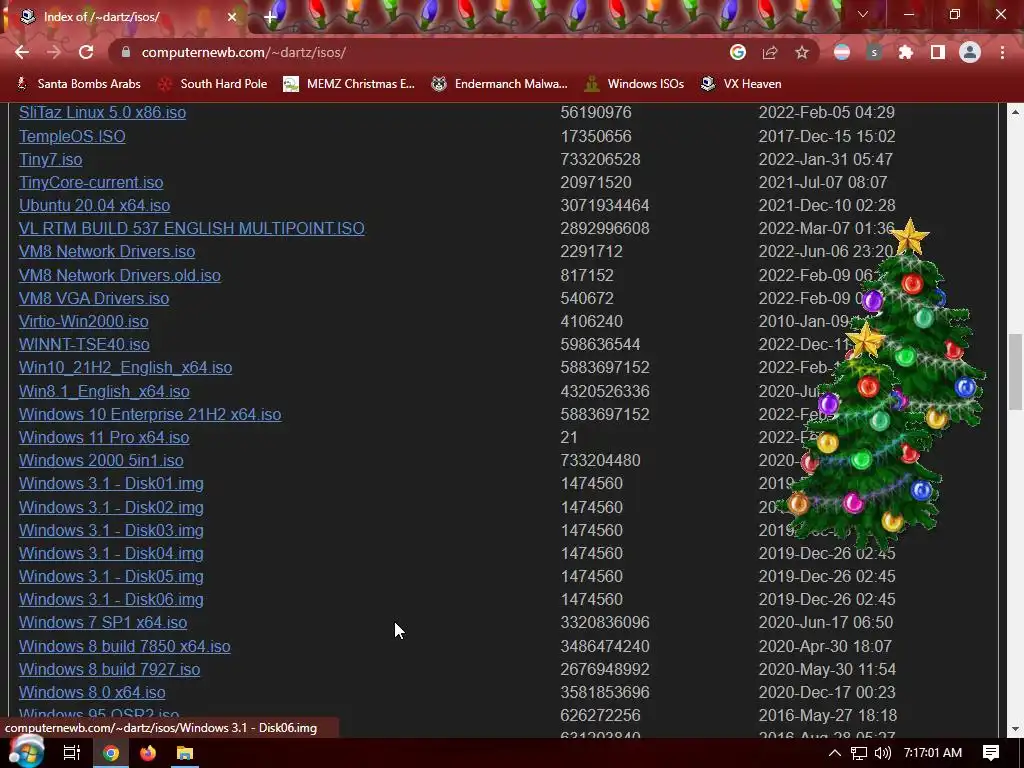Screen dimensions: 1024x768
Task: Click VM8 Network Drivers.iso link
Action: point(107,251)
